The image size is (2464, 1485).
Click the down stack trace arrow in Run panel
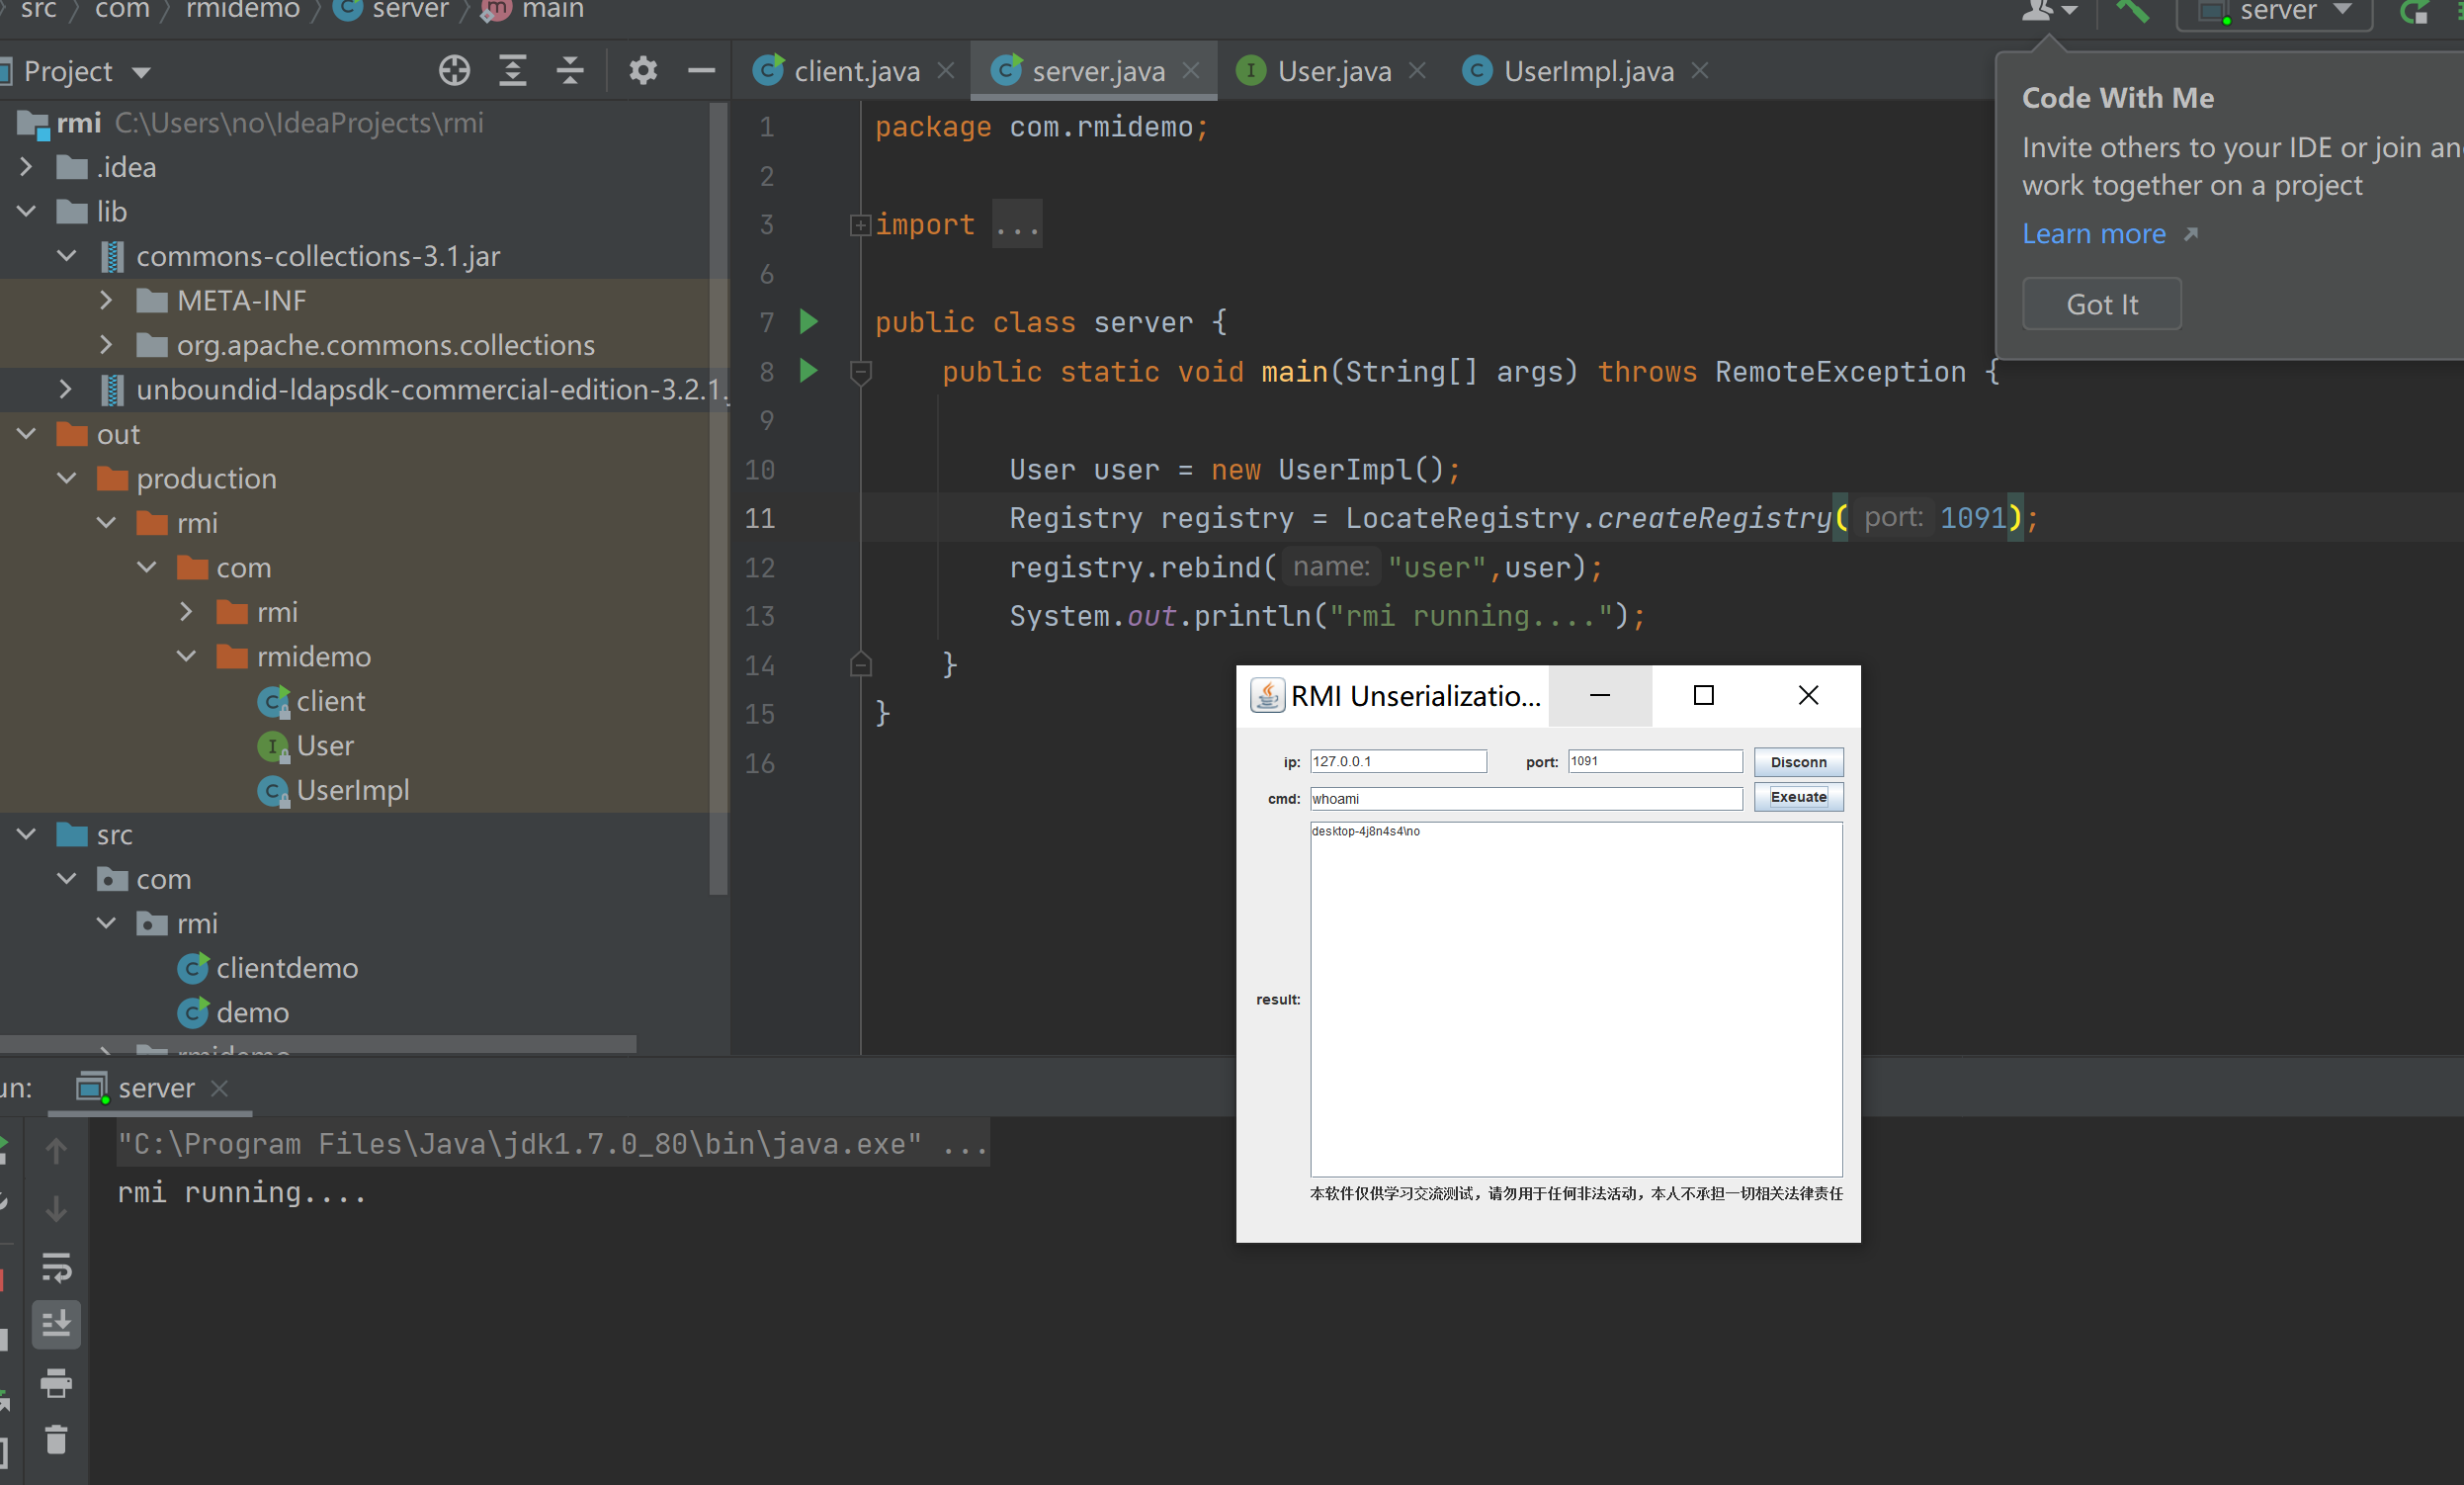coord(56,1209)
